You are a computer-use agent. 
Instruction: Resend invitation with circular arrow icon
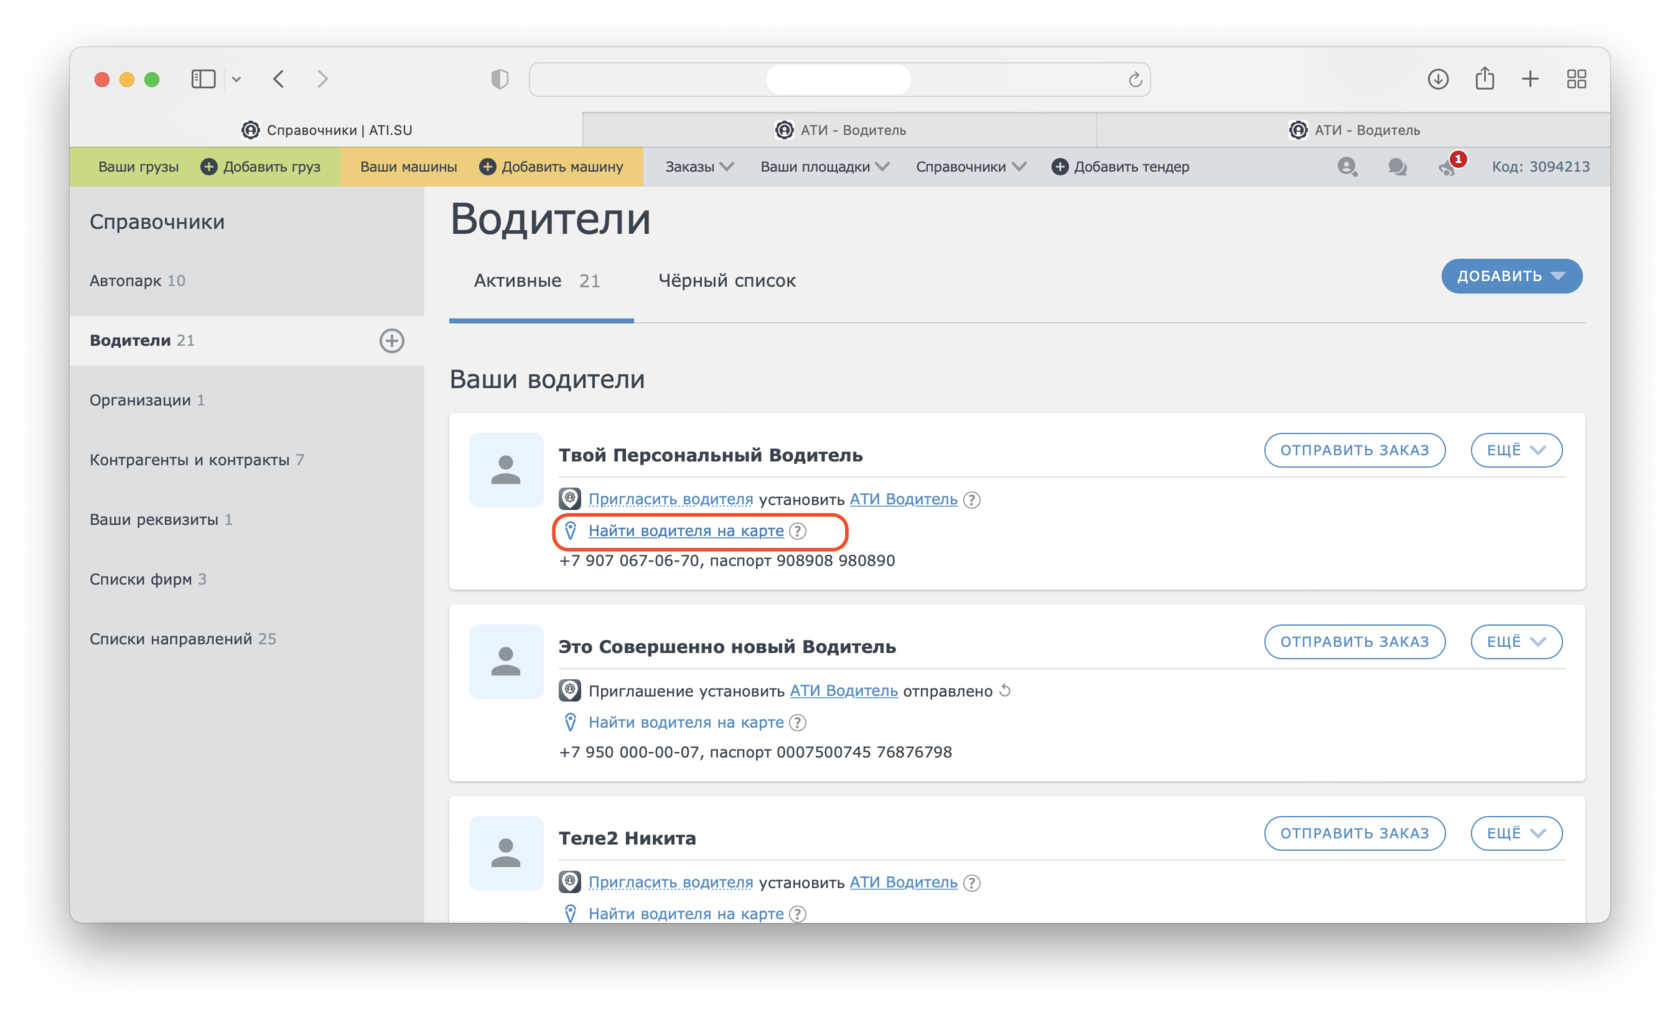point(1006,691)
